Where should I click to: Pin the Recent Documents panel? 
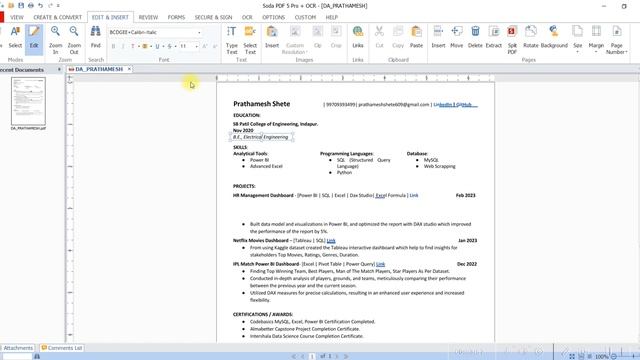pos(59,69)
